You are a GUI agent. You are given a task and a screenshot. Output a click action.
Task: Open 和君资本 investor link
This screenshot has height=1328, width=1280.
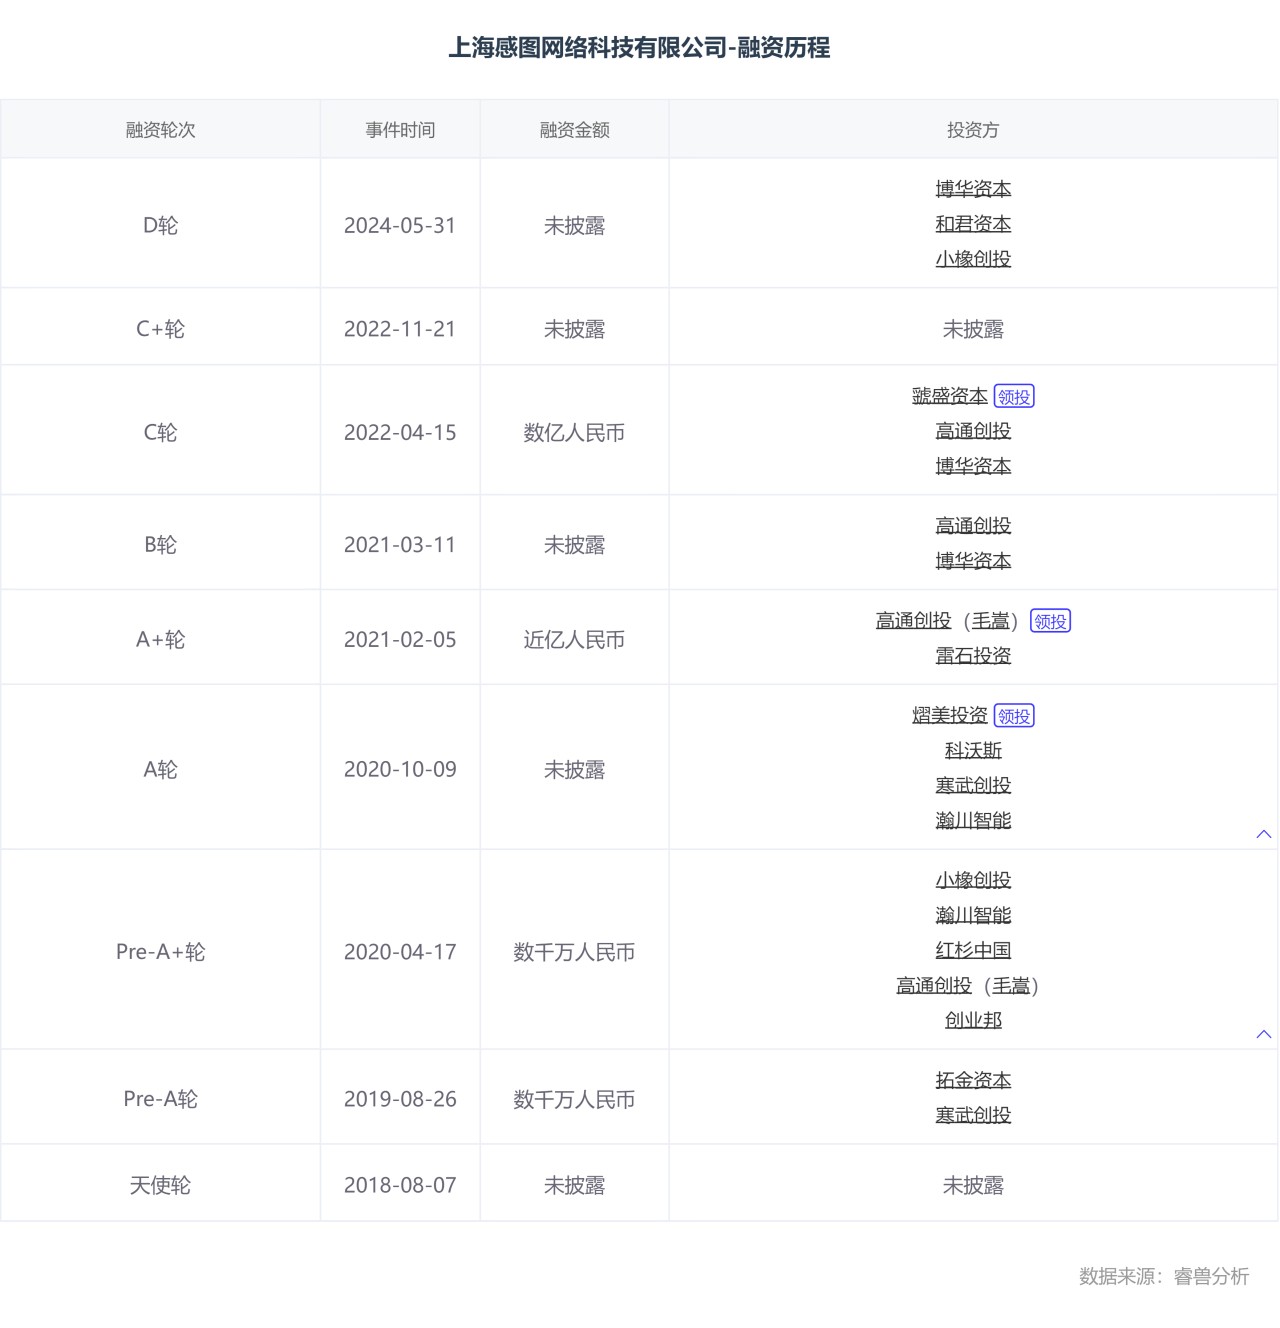click(x=973, y=224)
